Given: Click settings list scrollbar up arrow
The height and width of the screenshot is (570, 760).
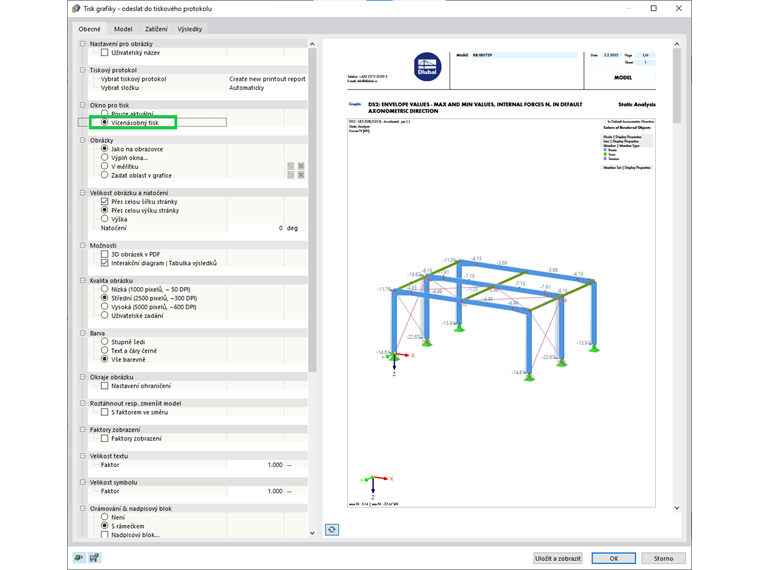Looking at the screenshot, I should click(312, 44).
